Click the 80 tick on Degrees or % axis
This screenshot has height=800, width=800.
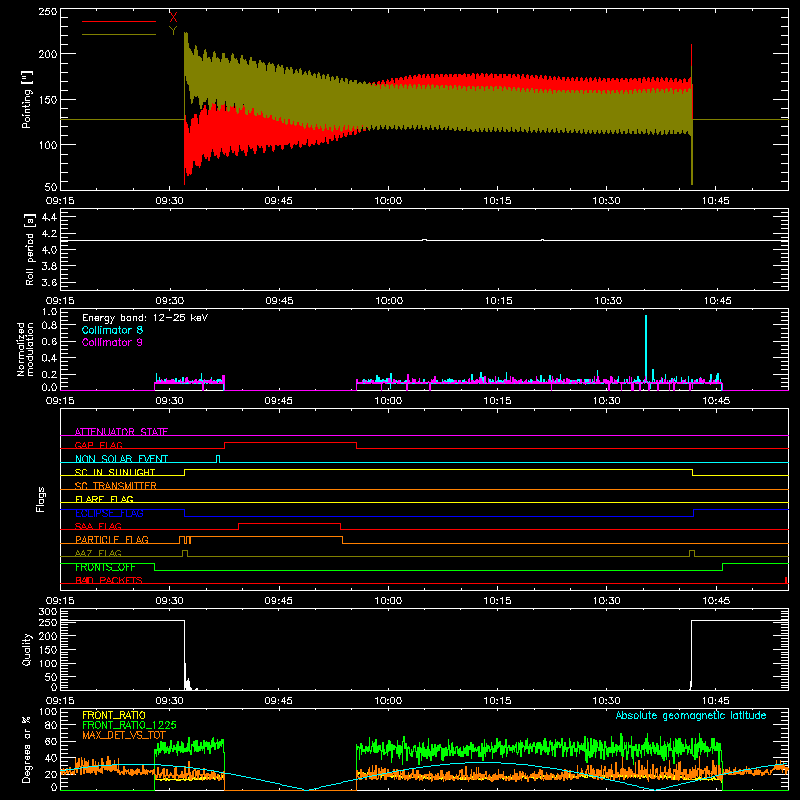pyautogui.click(x=51, y=724)
